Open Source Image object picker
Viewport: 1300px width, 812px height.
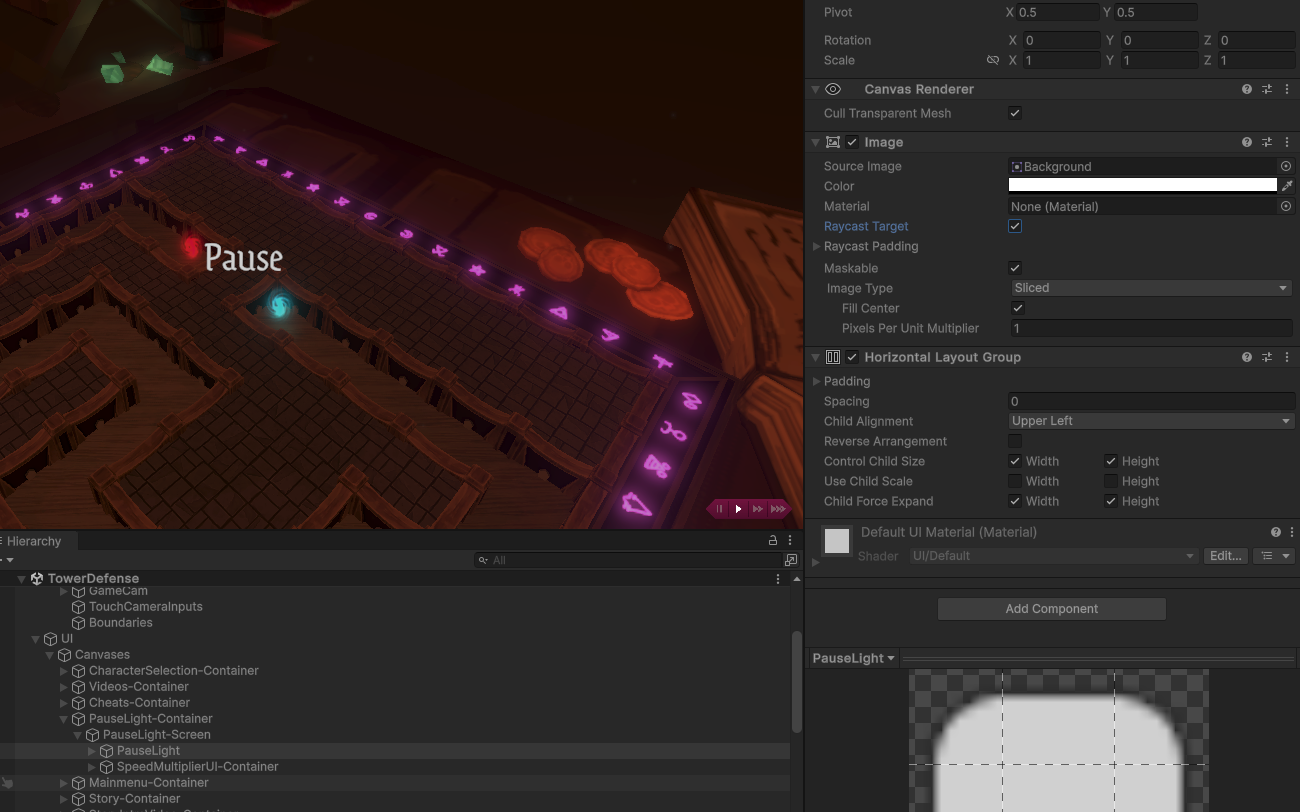[x=1286, y=166]
